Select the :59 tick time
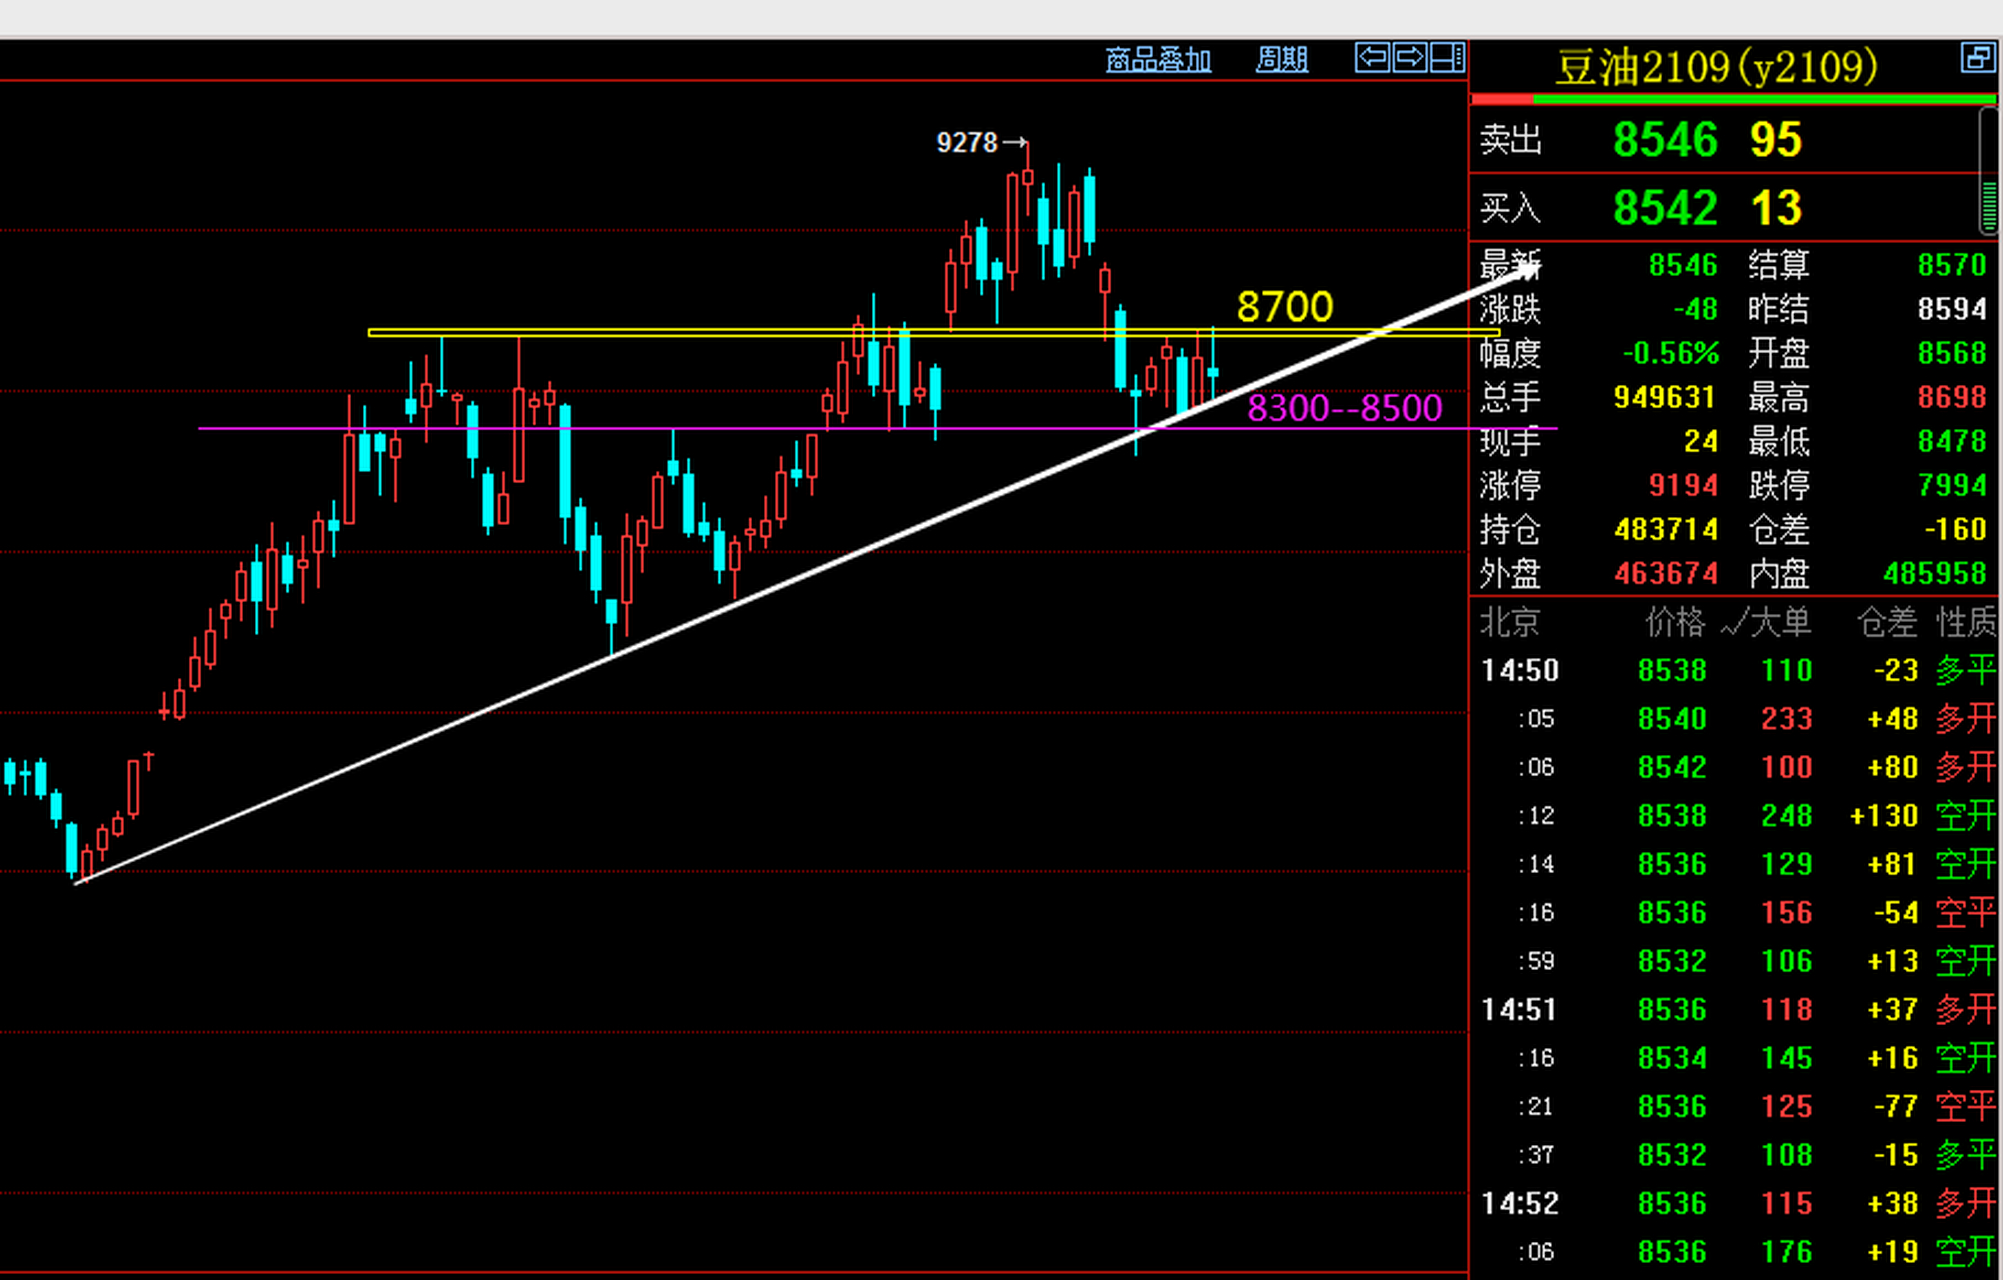The image size is (2003, 1280). (1537, 961)
